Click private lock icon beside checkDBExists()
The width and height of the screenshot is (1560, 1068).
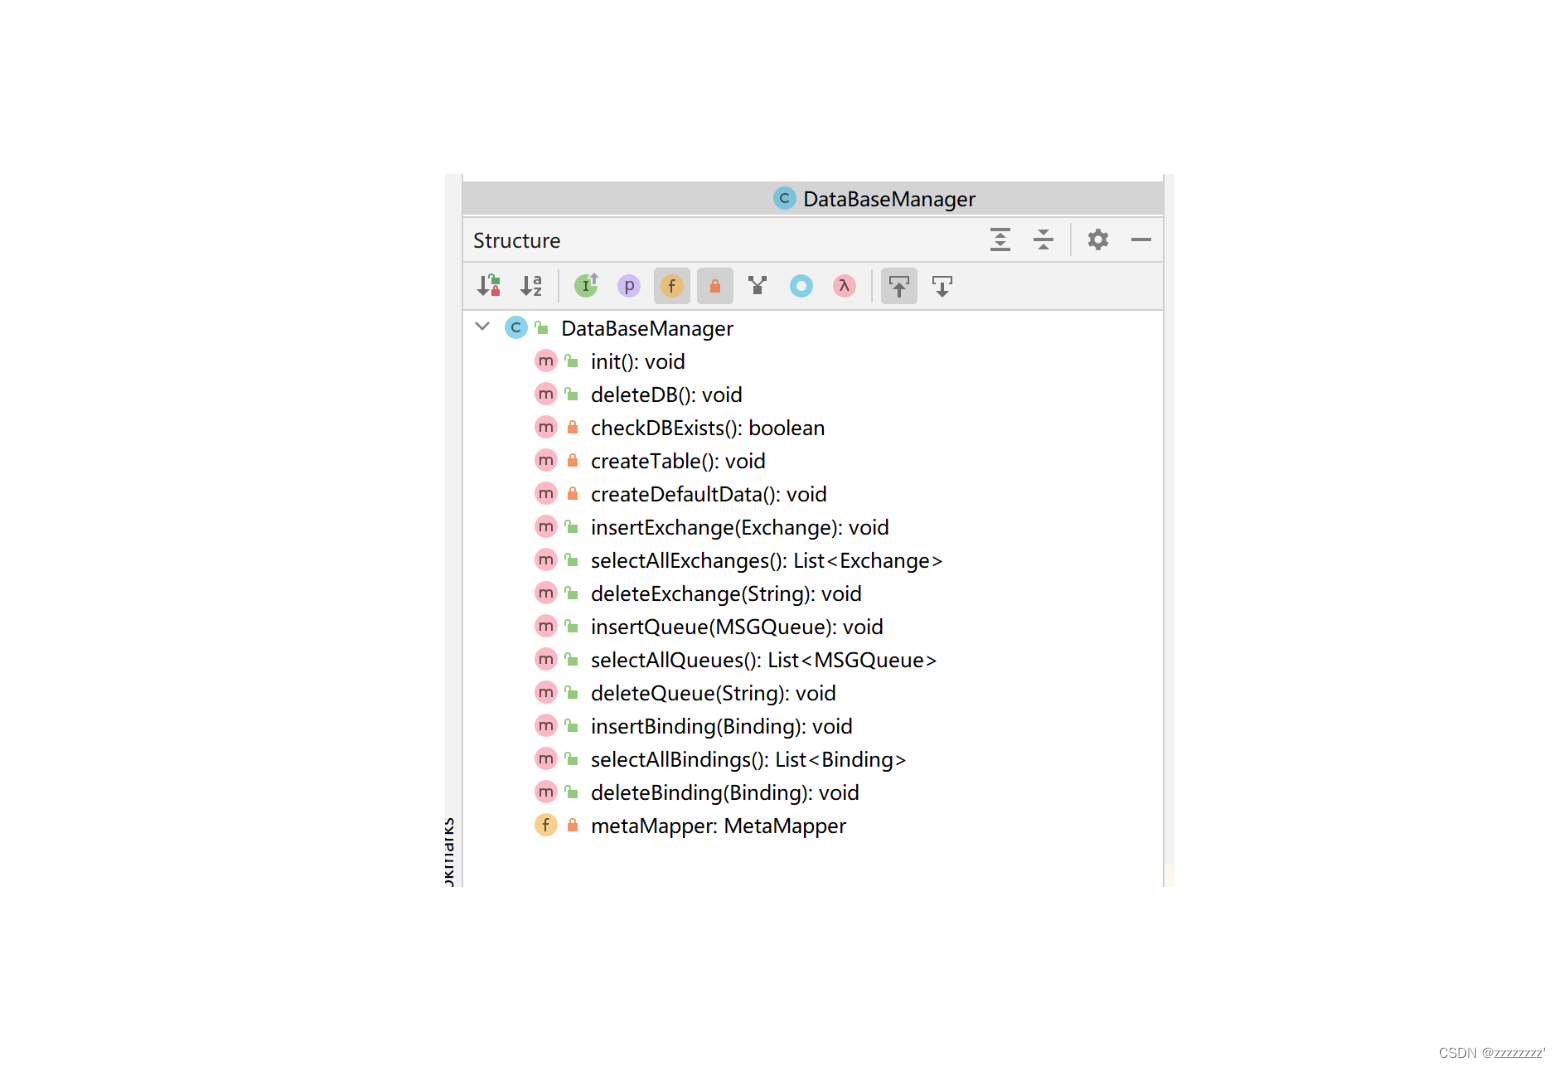pyautogui.click(x=573, y=427)
